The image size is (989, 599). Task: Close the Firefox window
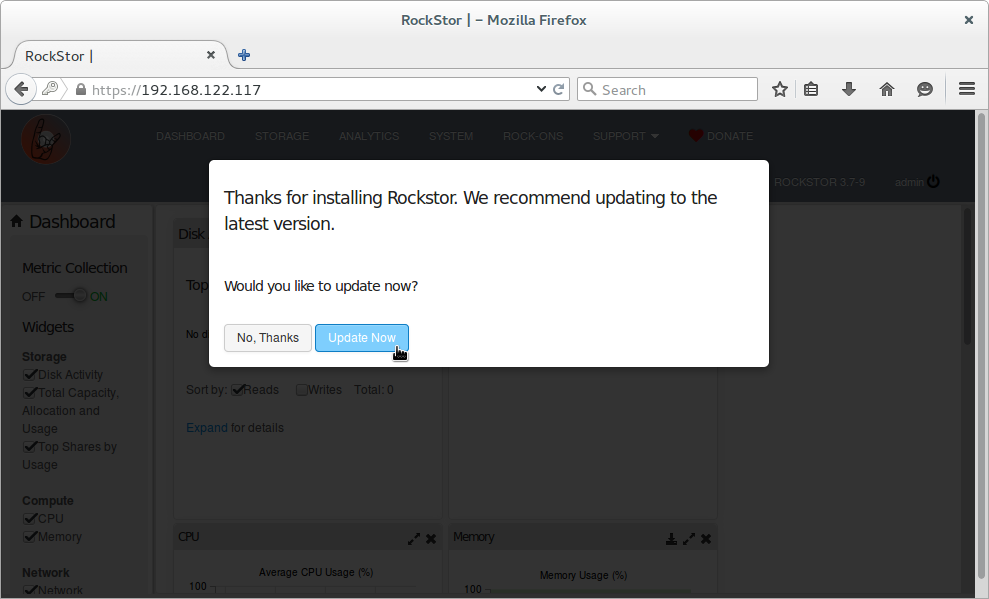coord(969,20)
